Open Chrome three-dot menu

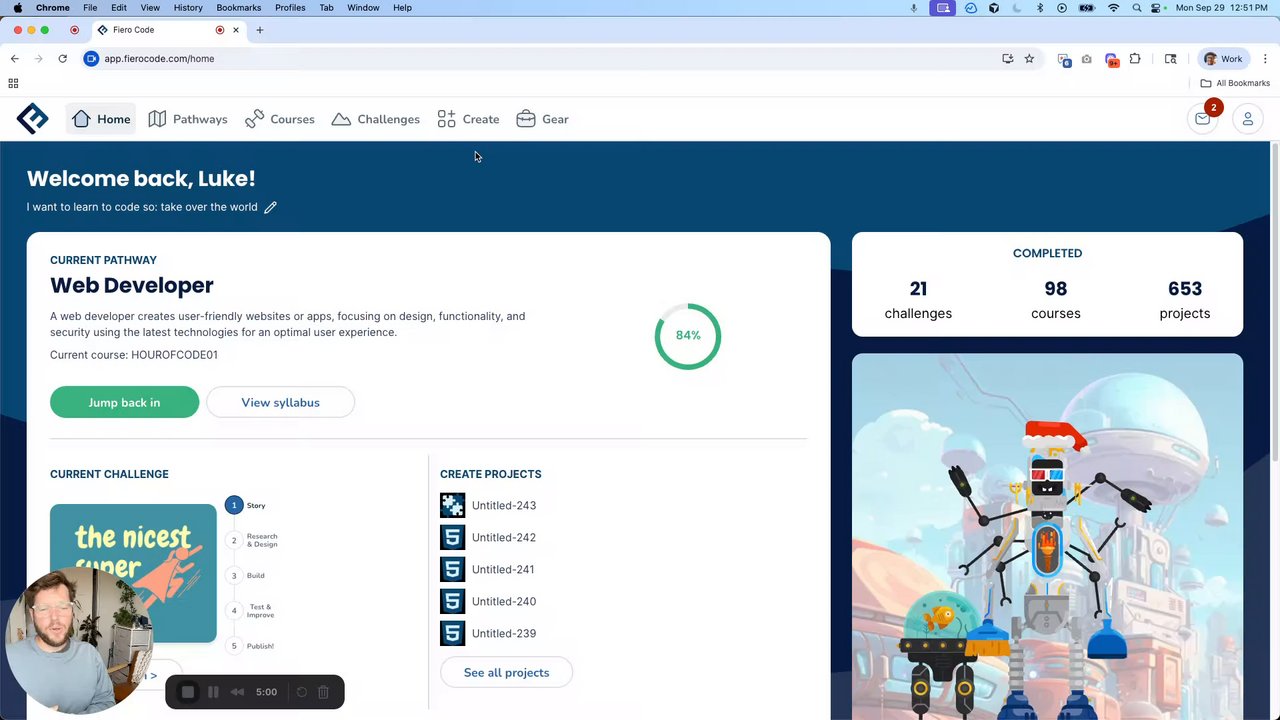click(1265, 59)
